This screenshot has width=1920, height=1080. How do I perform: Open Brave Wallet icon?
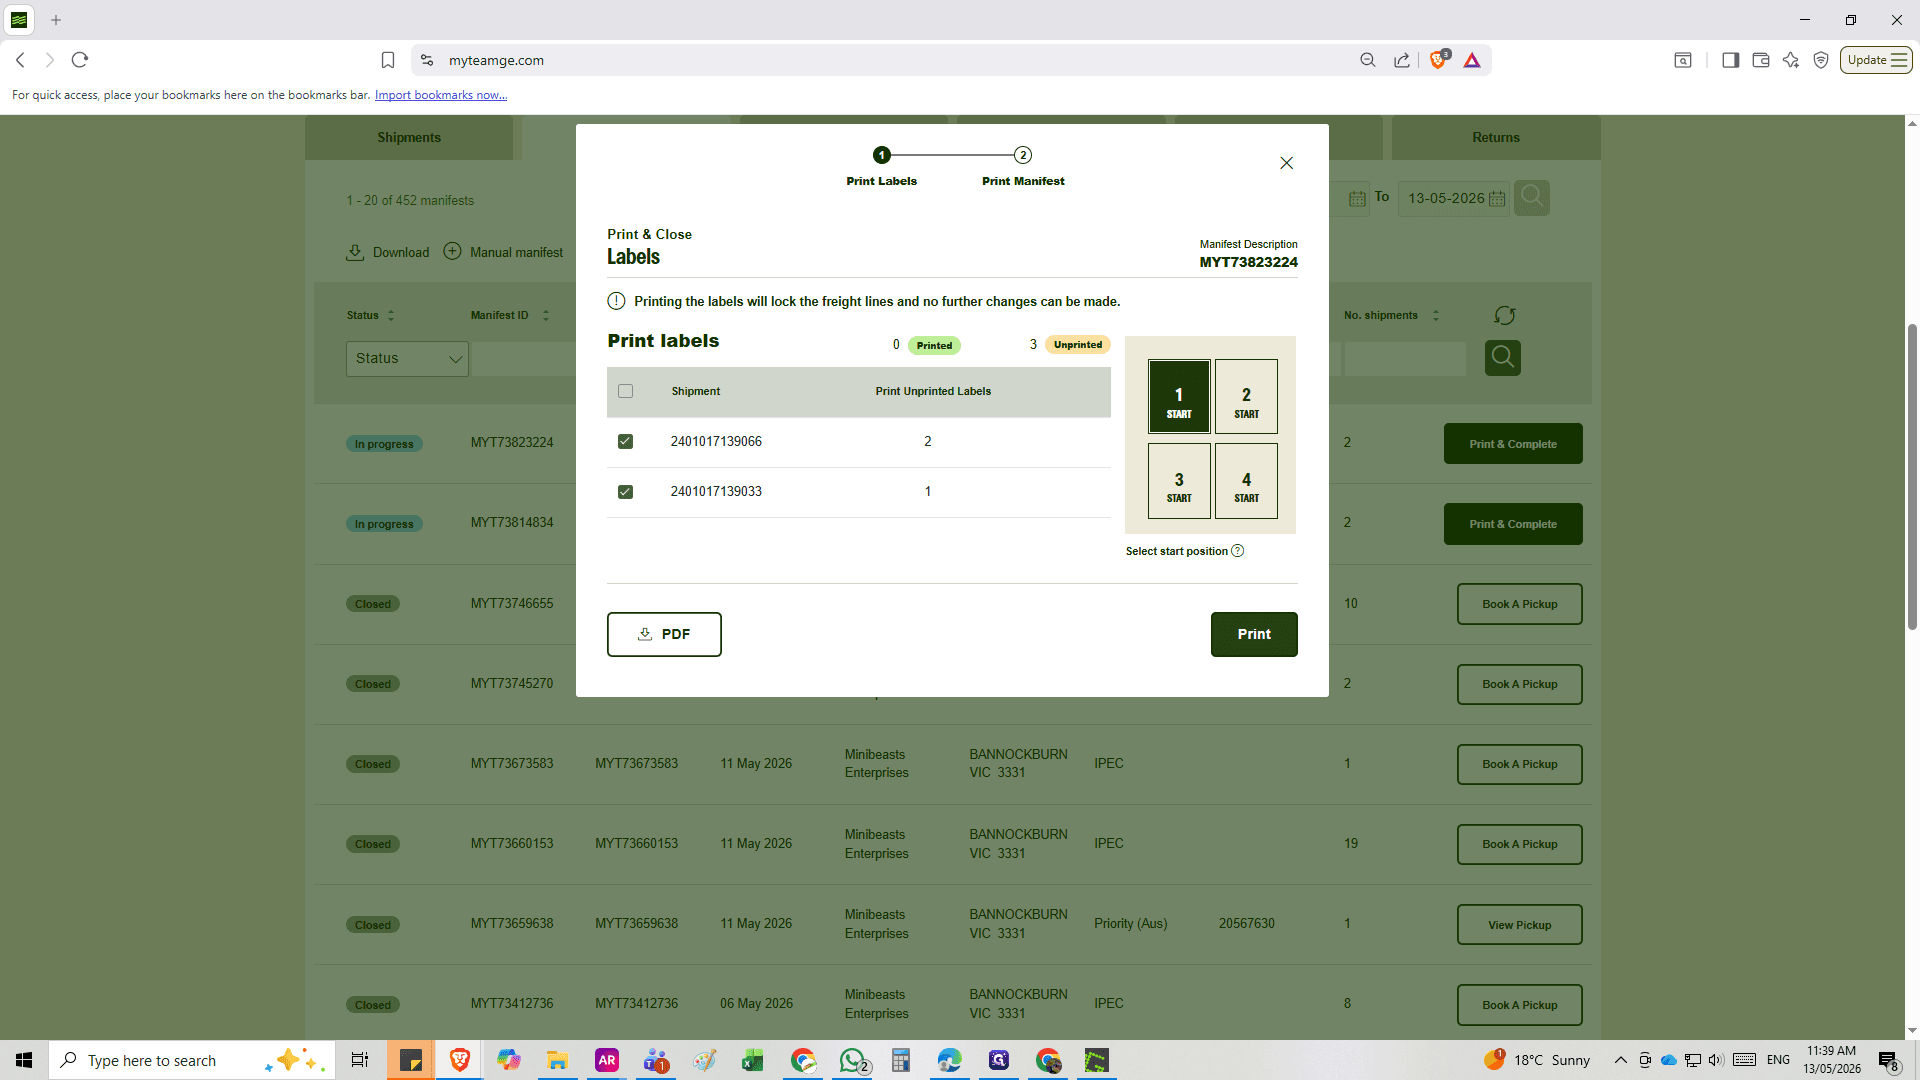(x=1761, y=60)
